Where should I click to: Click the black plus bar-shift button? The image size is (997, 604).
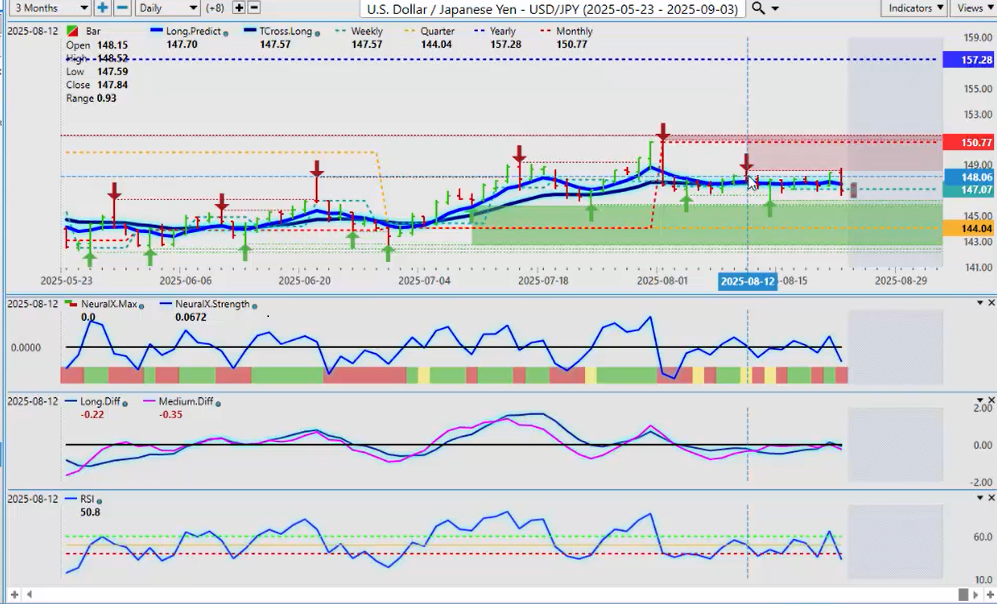click(x=238, y=8)
